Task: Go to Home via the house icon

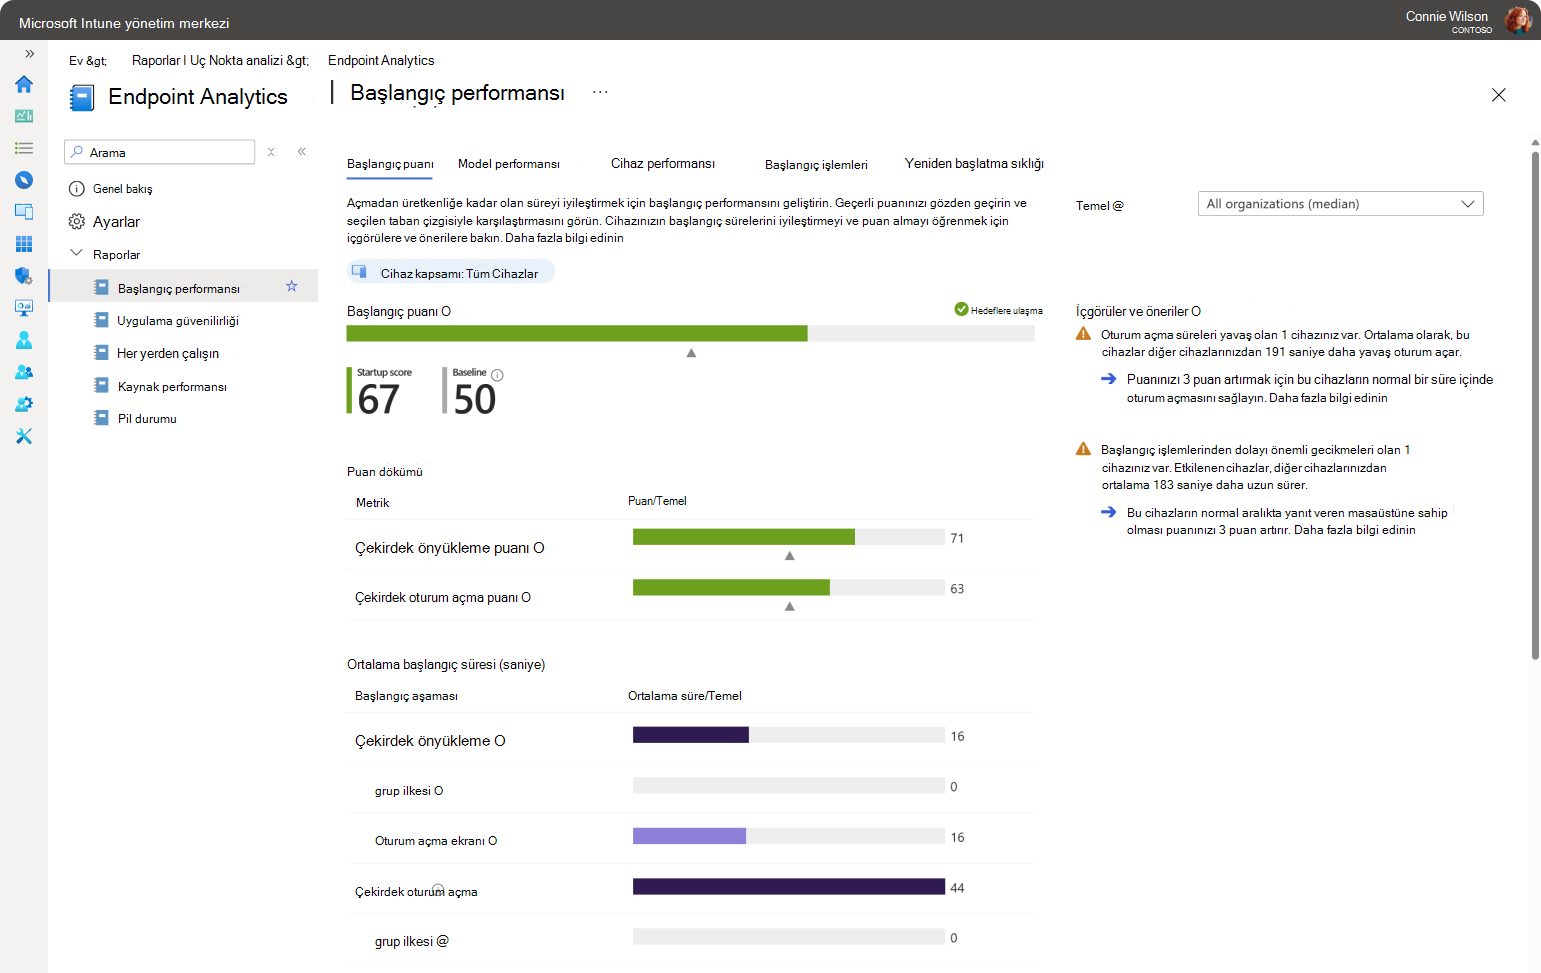Action: pos(24,84)
